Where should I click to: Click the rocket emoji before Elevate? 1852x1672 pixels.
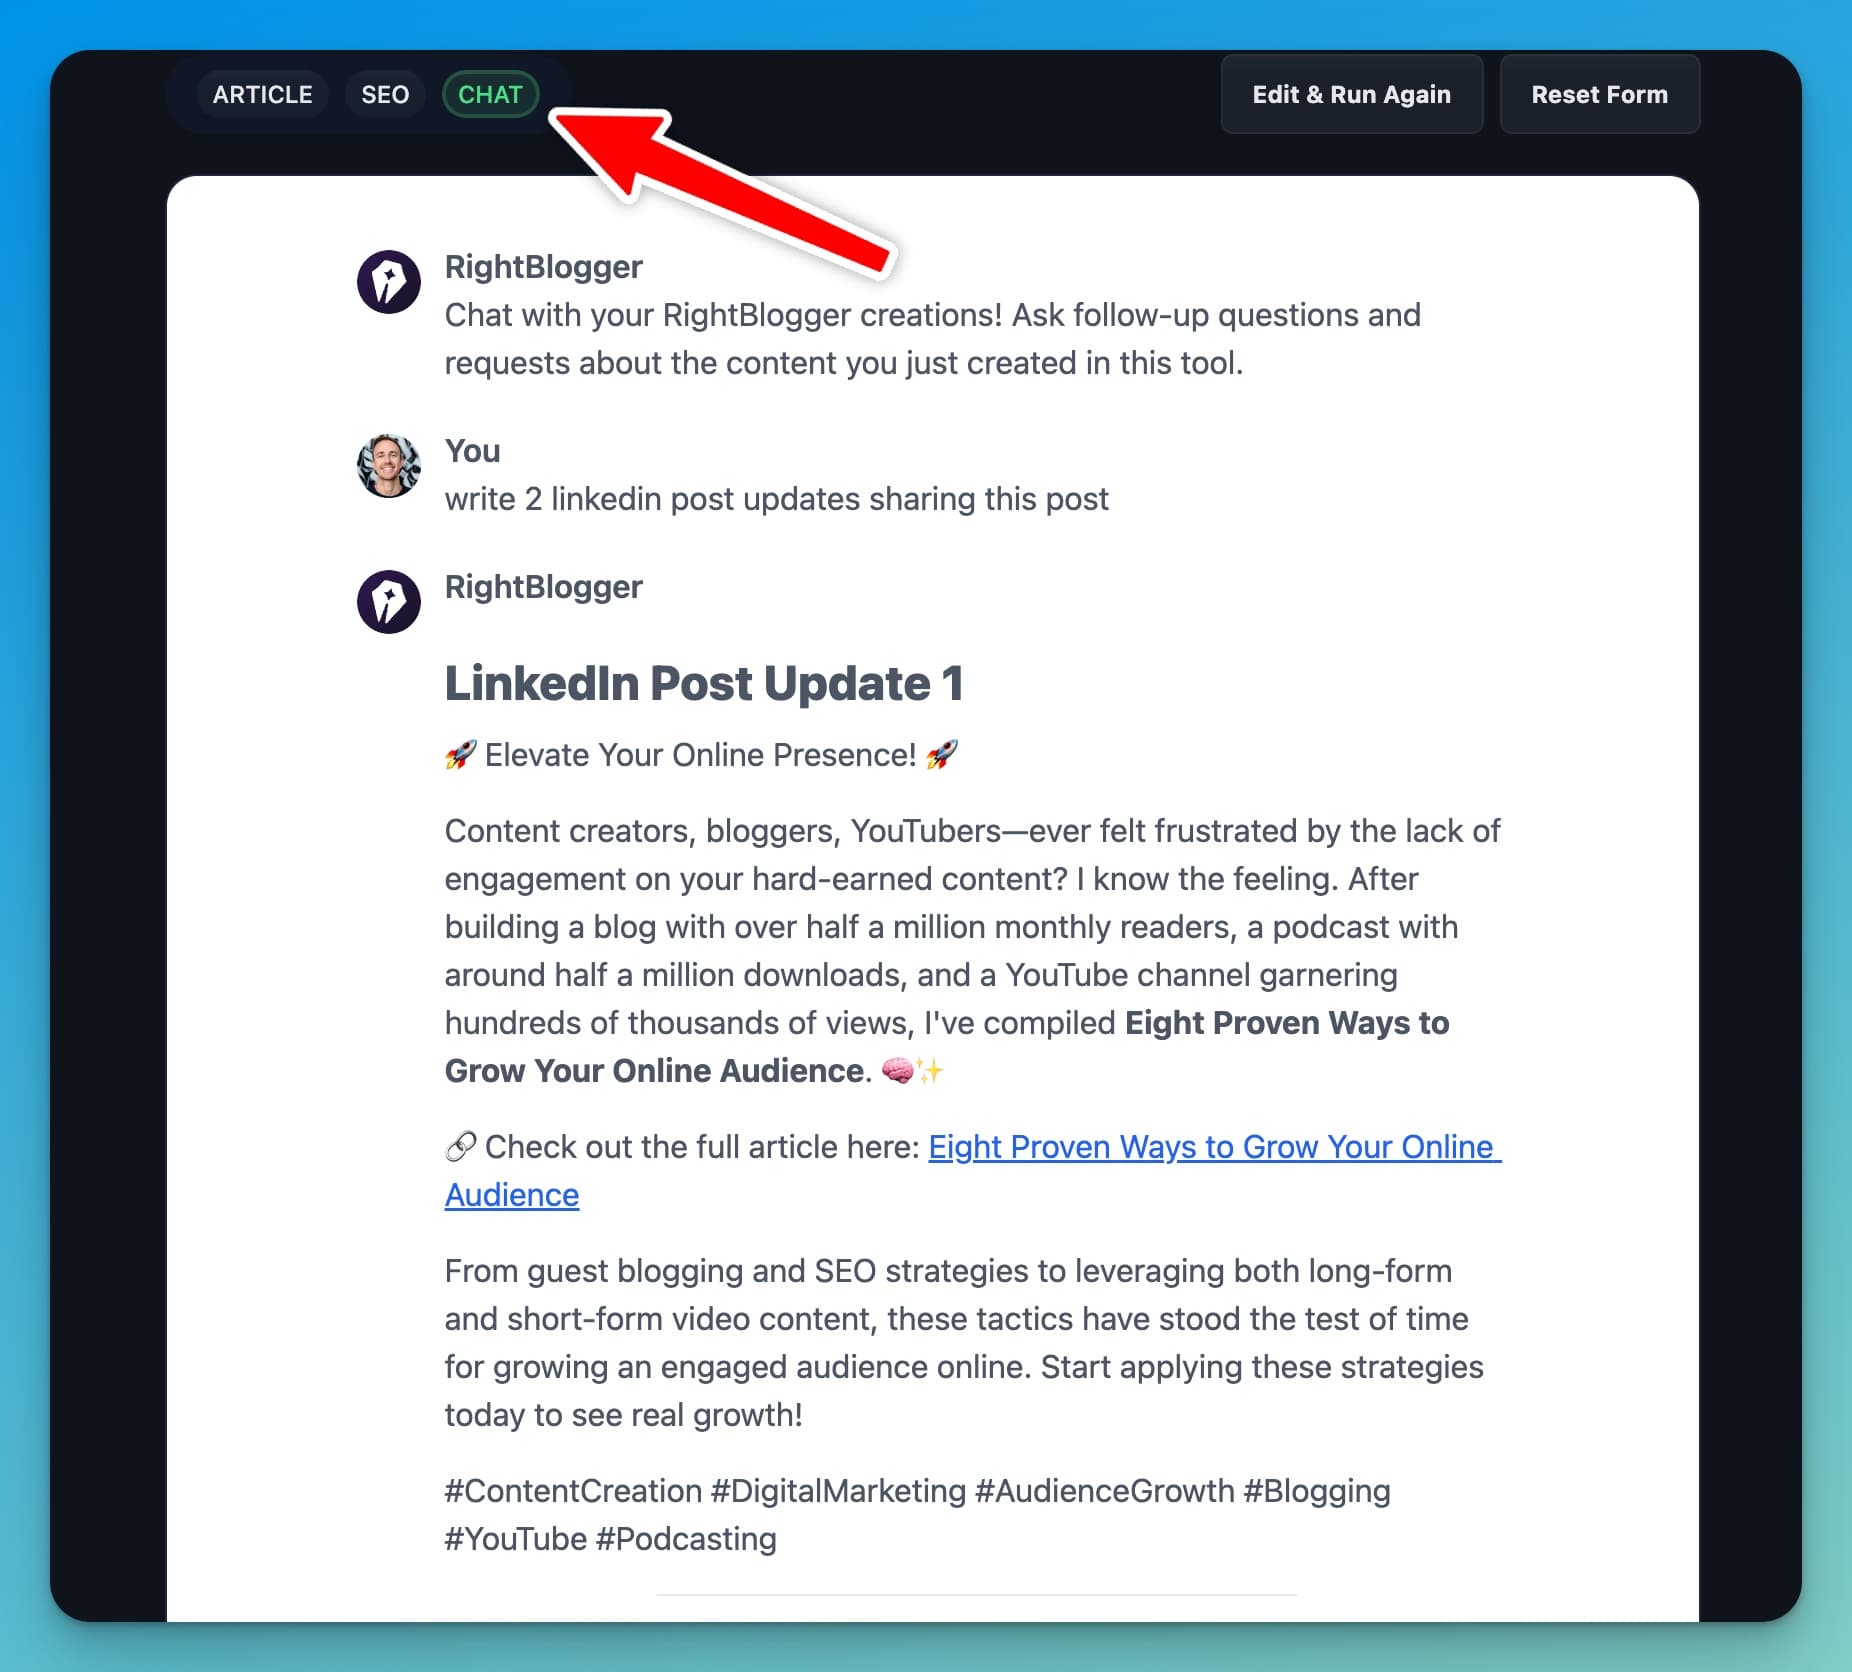(x=461, y=755)
